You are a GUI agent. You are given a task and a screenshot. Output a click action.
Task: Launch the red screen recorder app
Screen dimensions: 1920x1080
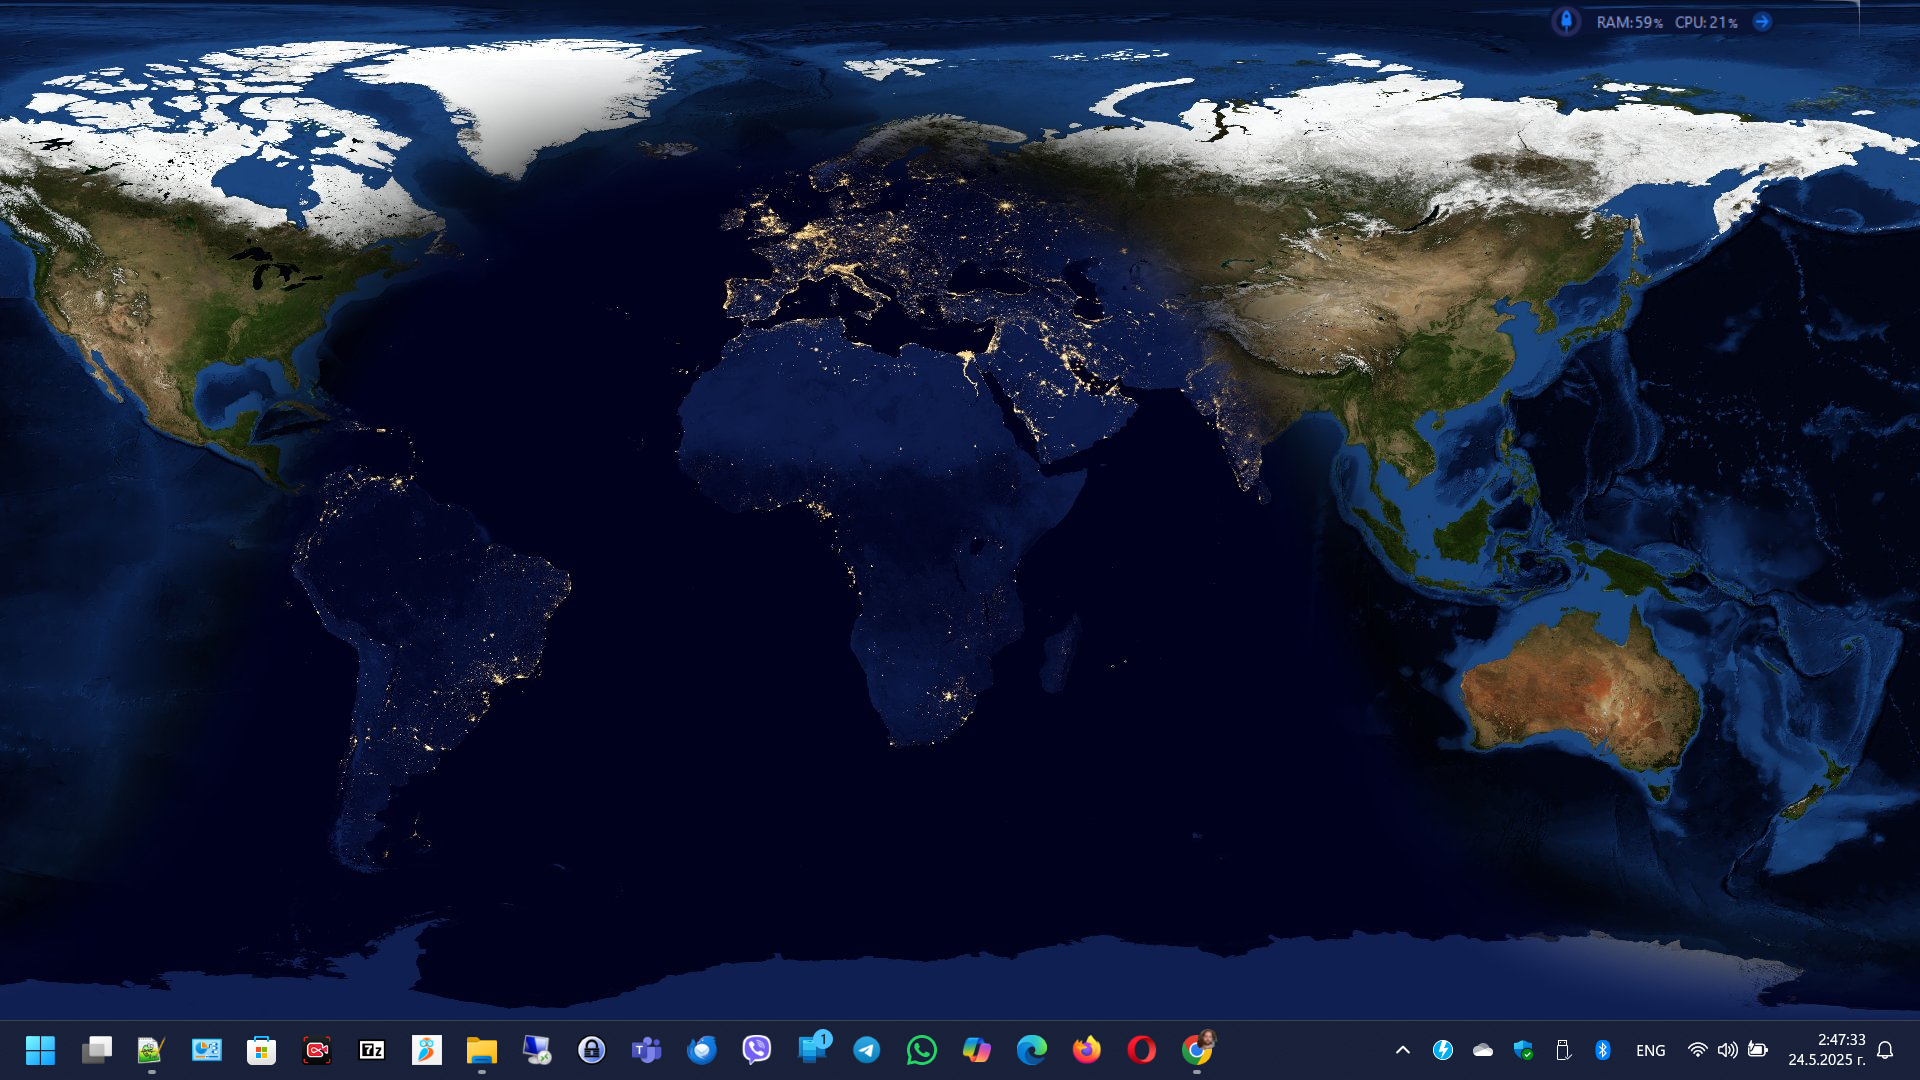tap(316, 1050)
